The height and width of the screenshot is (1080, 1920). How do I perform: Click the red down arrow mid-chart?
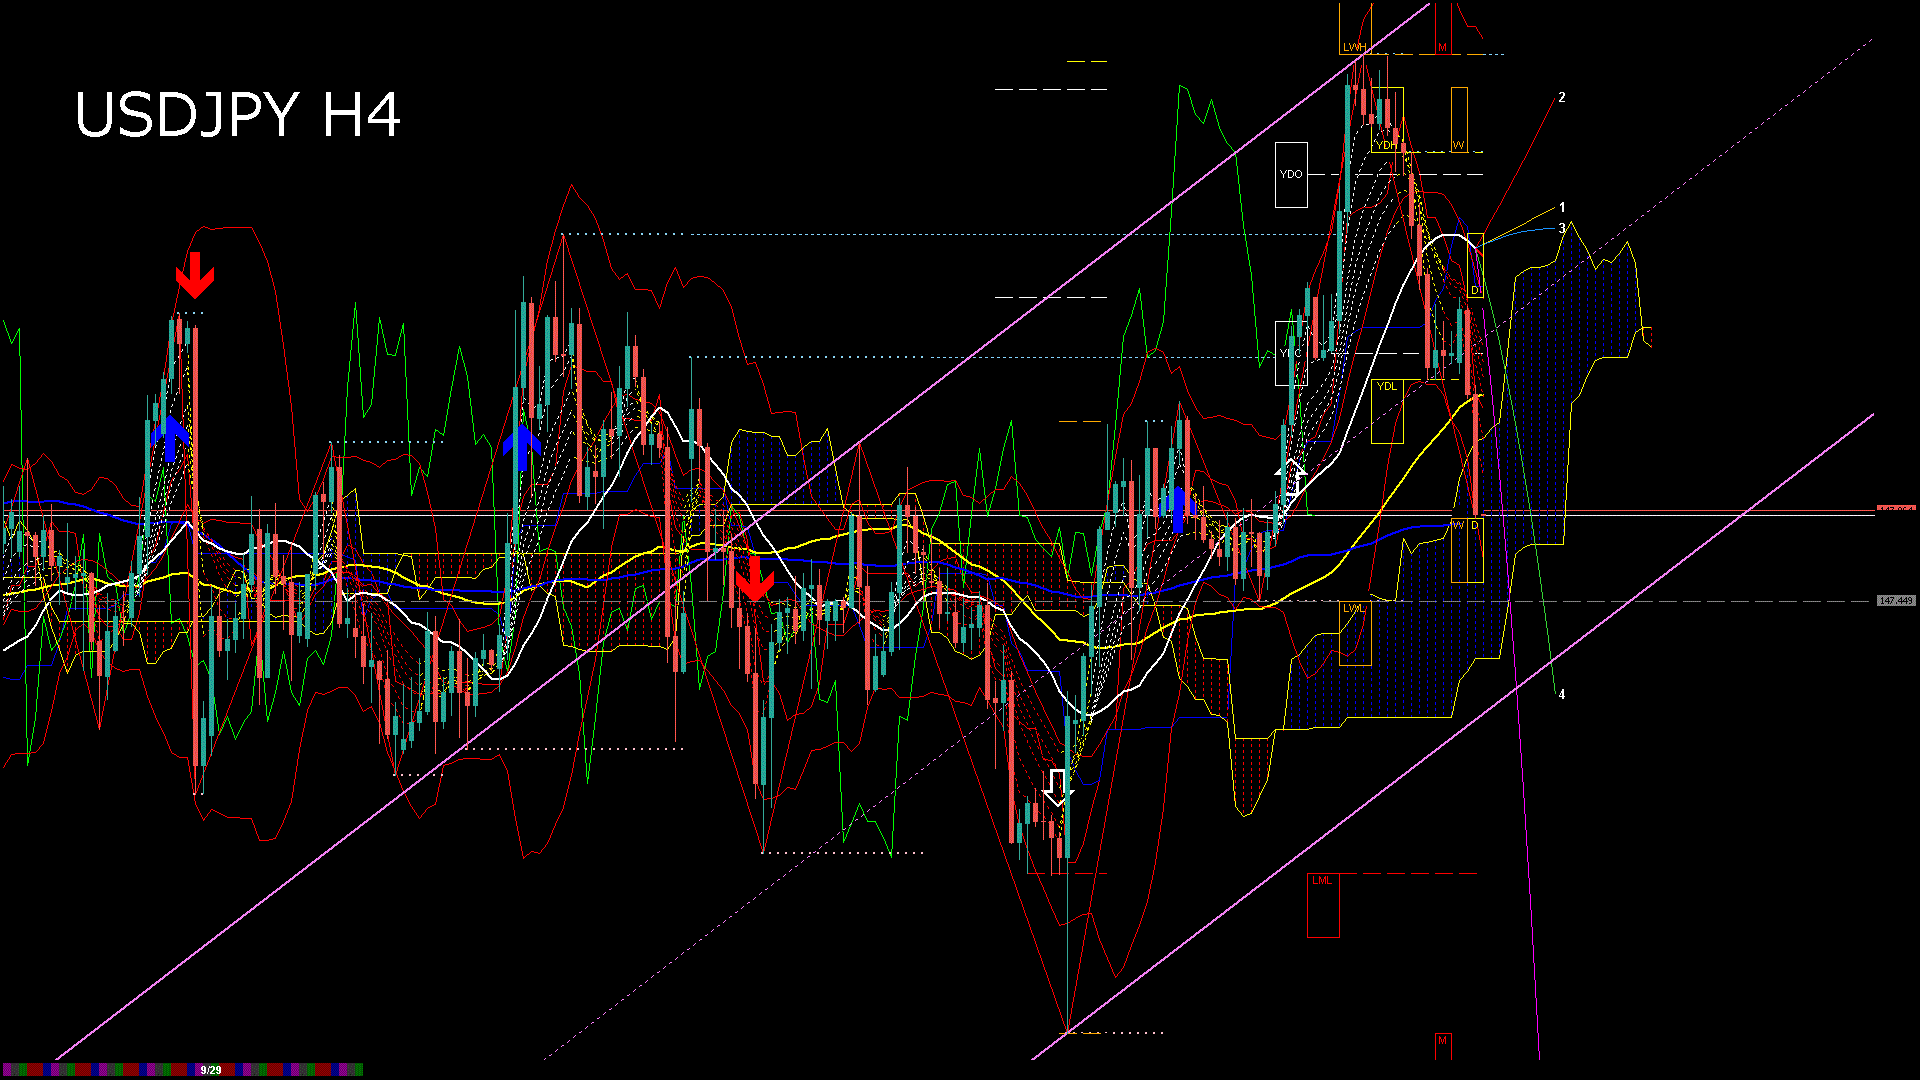[754, 579]
